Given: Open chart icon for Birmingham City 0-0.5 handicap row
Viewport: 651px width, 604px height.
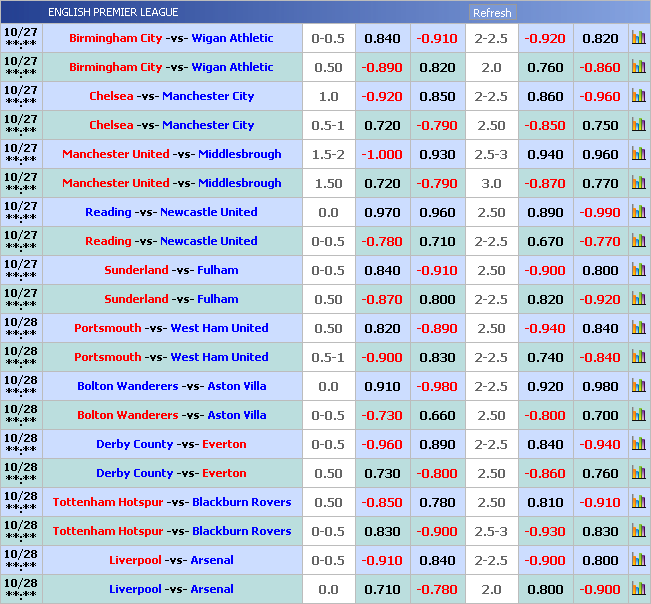Looking at the screenshot, I should pos(638,39).
